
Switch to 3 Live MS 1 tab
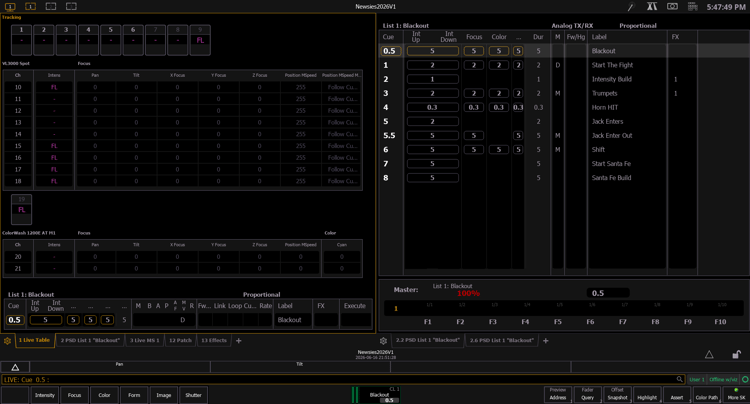click(144, 340)
